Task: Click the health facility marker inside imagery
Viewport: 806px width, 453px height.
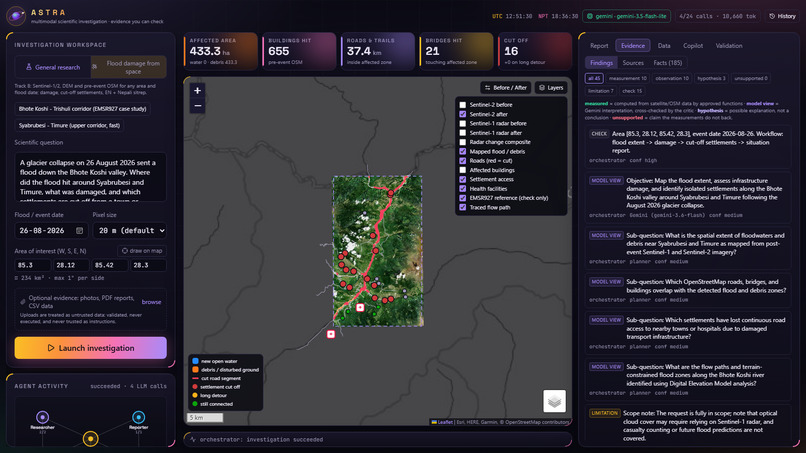Action: pos(360,307)
